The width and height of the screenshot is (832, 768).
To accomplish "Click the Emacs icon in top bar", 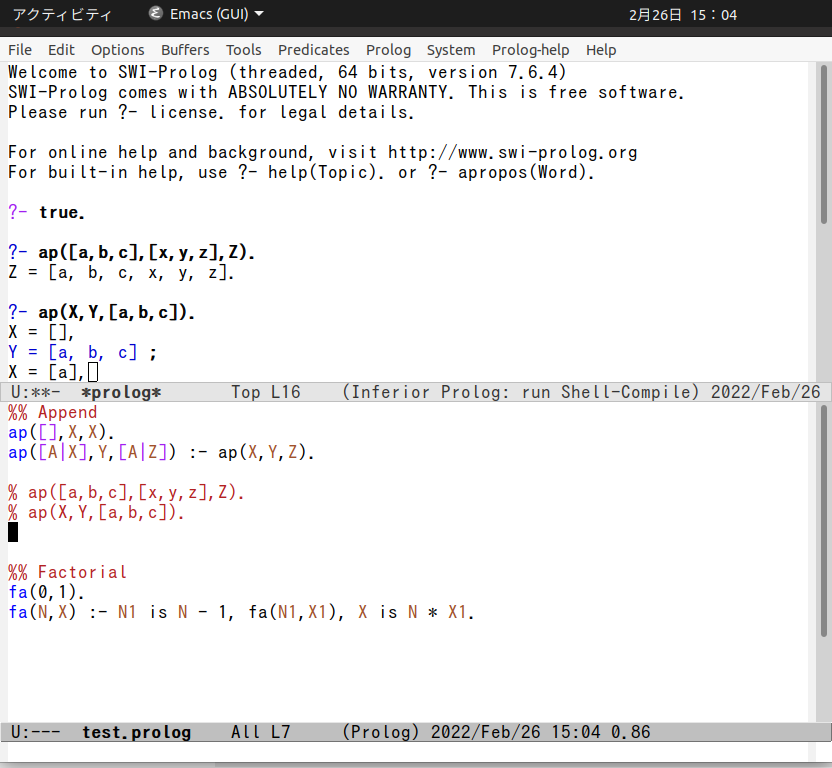I will pyautogui.click(x=155, y=13).
